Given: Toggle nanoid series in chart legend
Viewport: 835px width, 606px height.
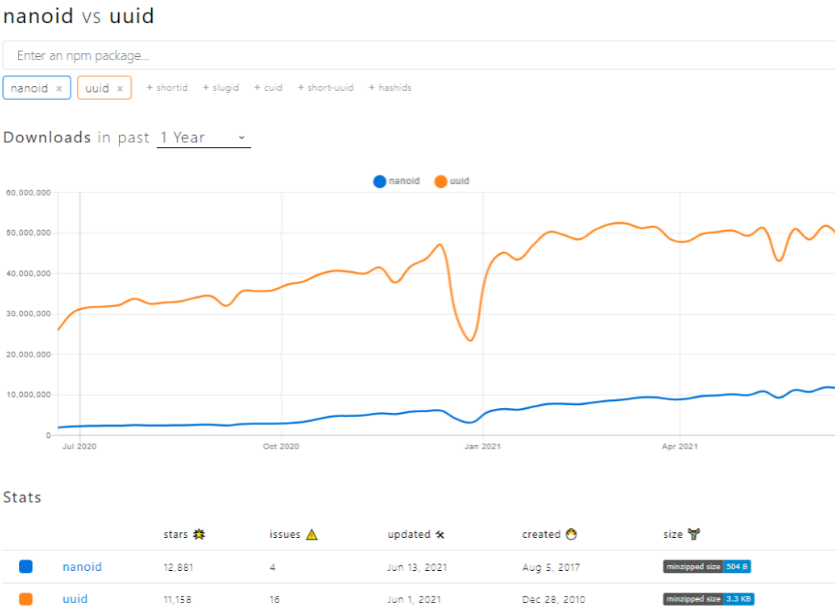Looking at the screenshot, I should pos(397,181).
